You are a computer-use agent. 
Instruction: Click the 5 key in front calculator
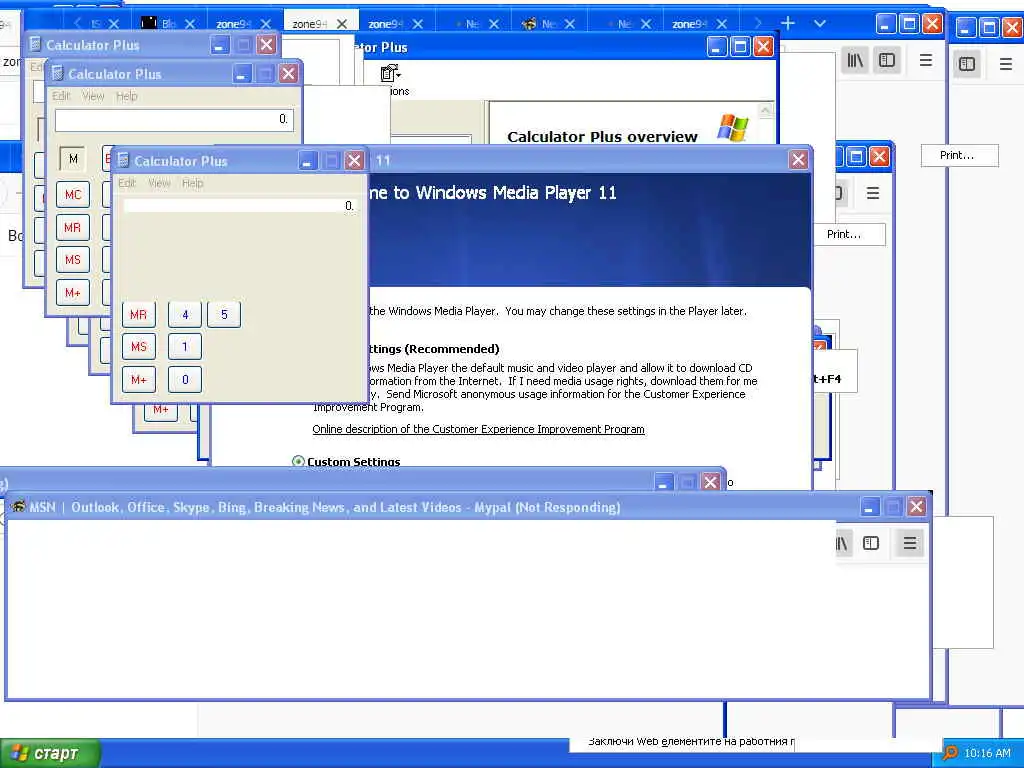tap(224, 315)
